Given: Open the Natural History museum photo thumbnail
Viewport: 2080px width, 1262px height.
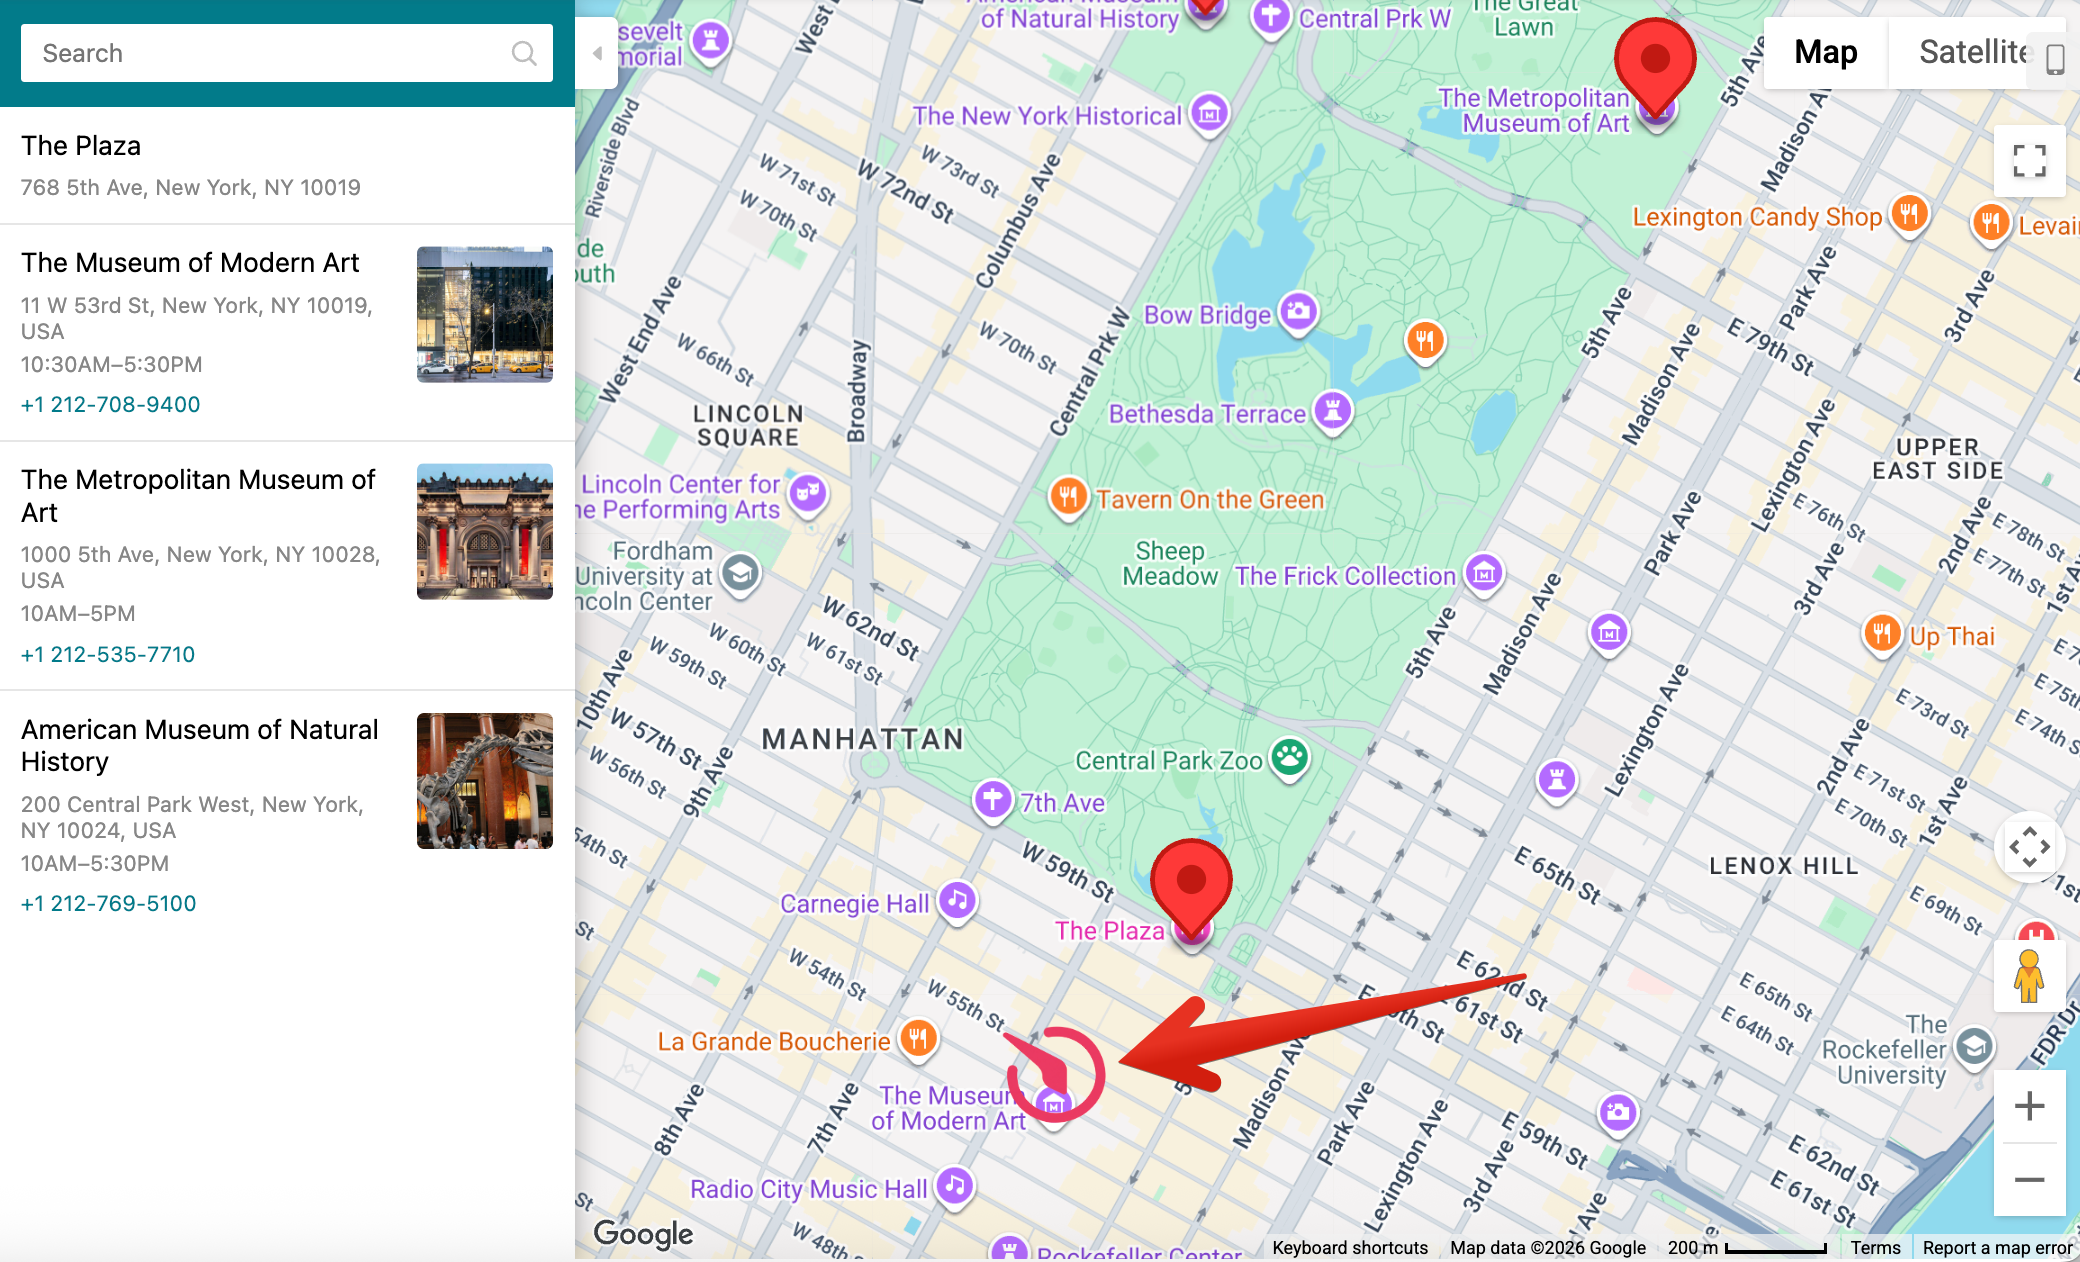Looking at the screenshot, I should 485,781.
